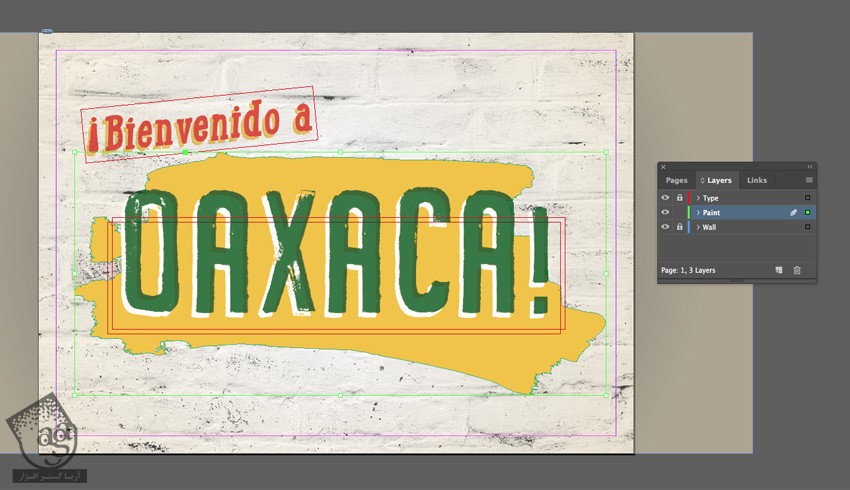Expand the Wall layer contents
Image resolution: width=850 pixels, height=490 pixels.
[698, 227]
